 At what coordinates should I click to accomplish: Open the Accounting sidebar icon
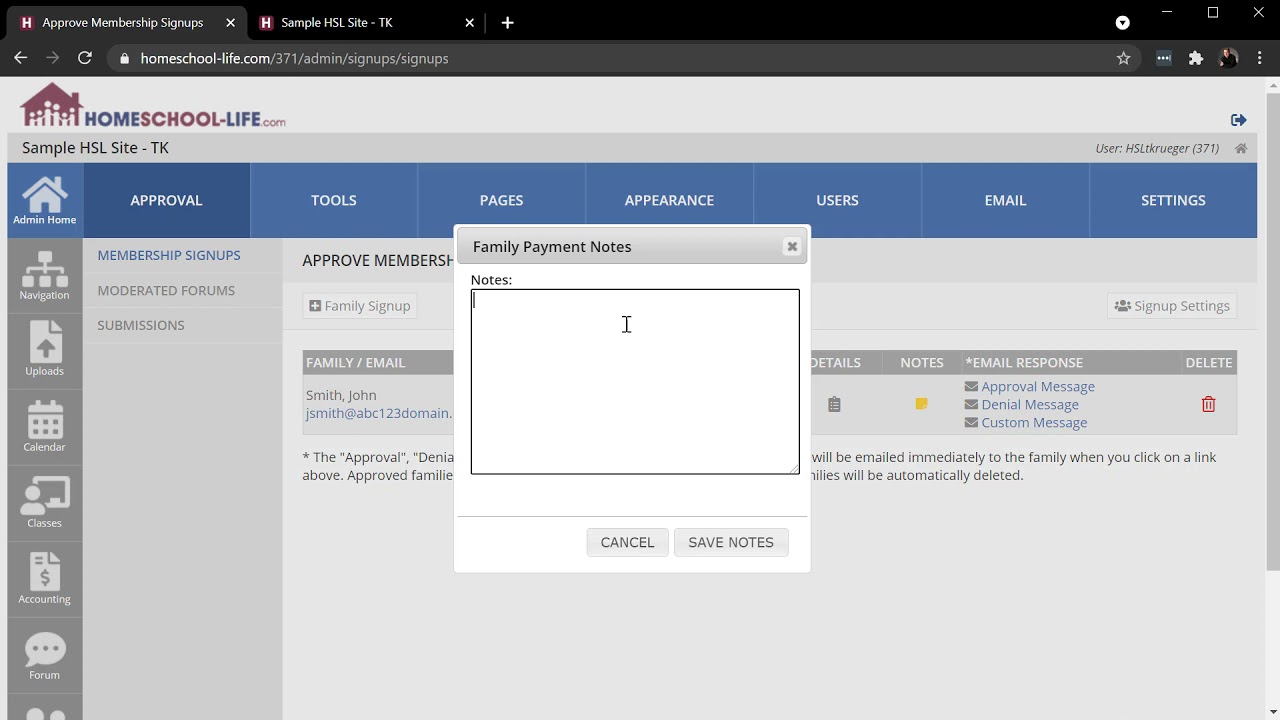point(44,578)
